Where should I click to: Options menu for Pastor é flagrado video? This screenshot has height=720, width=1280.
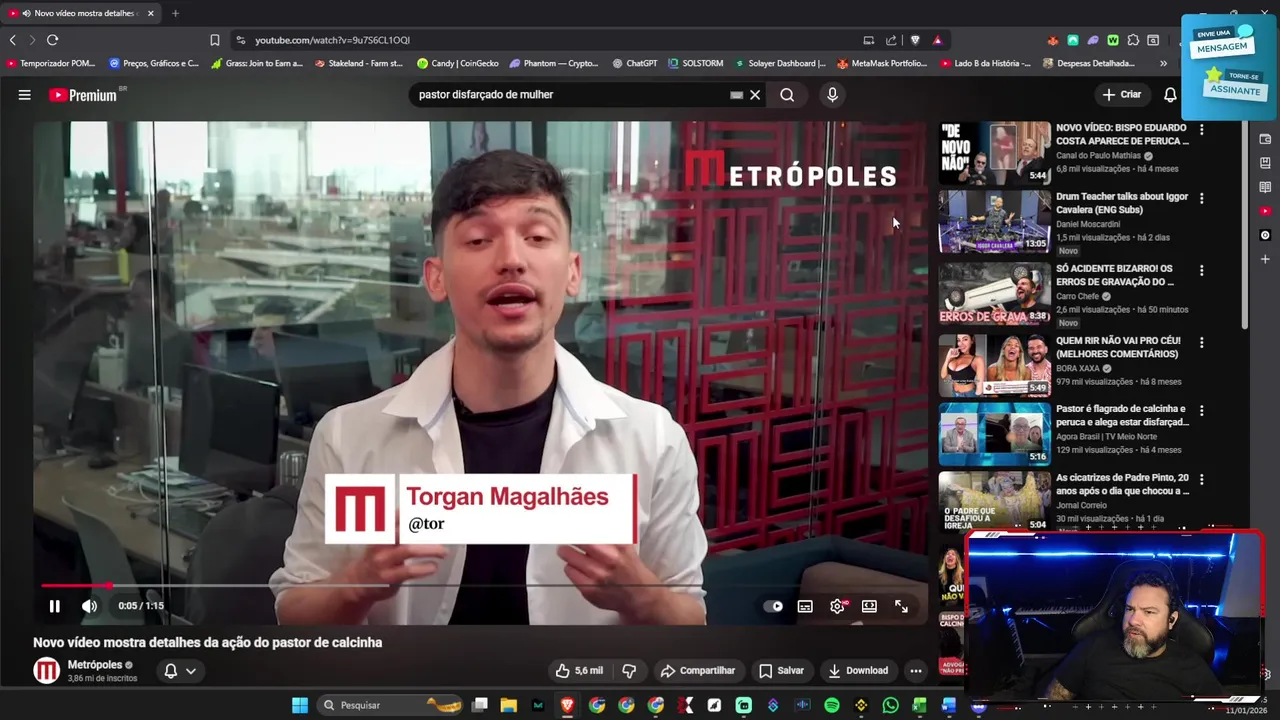click(x=1202, y=410)
